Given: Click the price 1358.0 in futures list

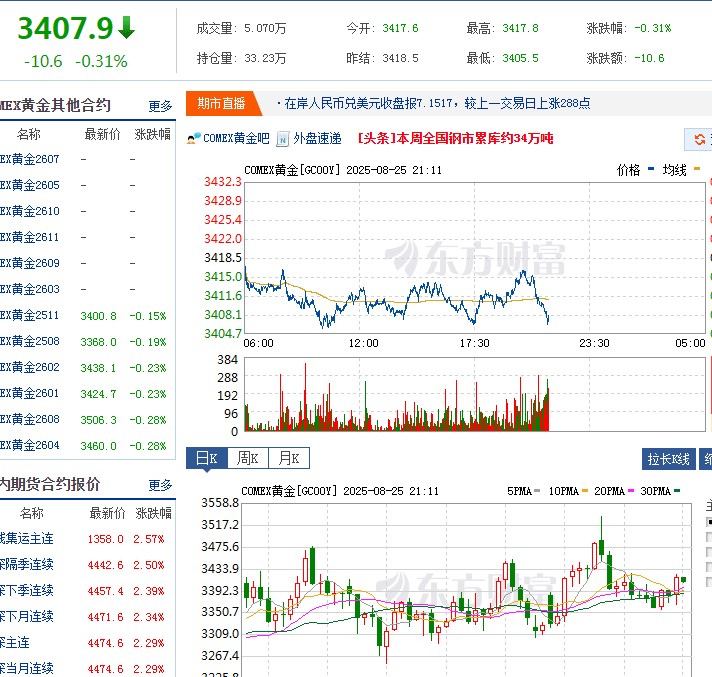Looking at the screenshot, I should [105, 539].
